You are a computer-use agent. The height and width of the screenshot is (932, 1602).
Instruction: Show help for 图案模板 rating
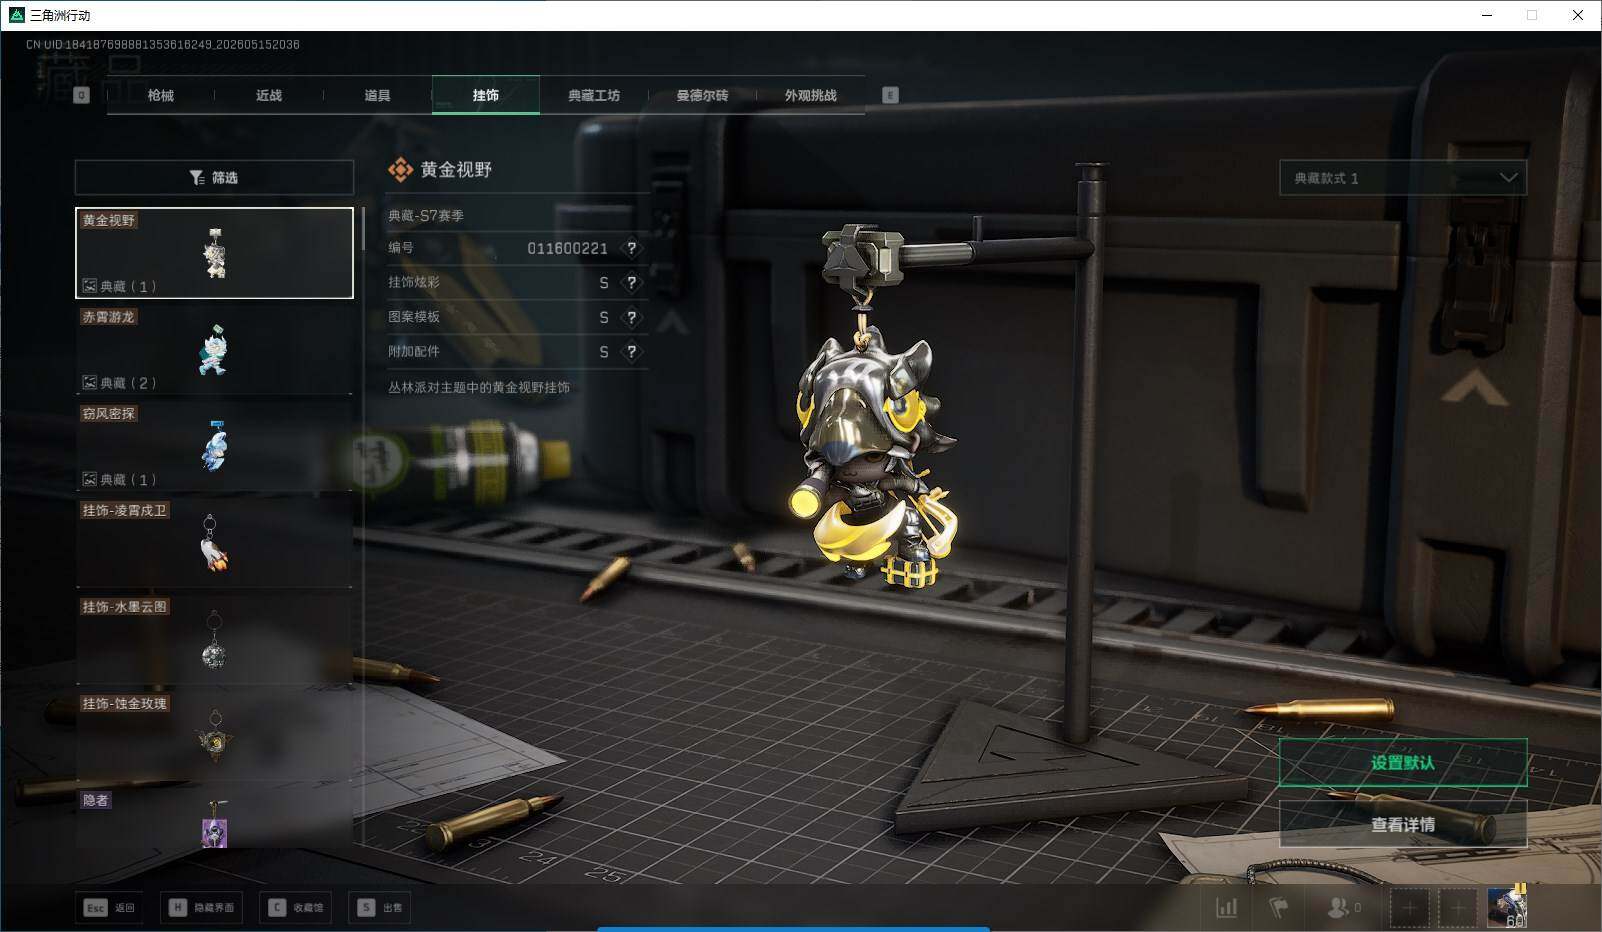tap(631, 317)
